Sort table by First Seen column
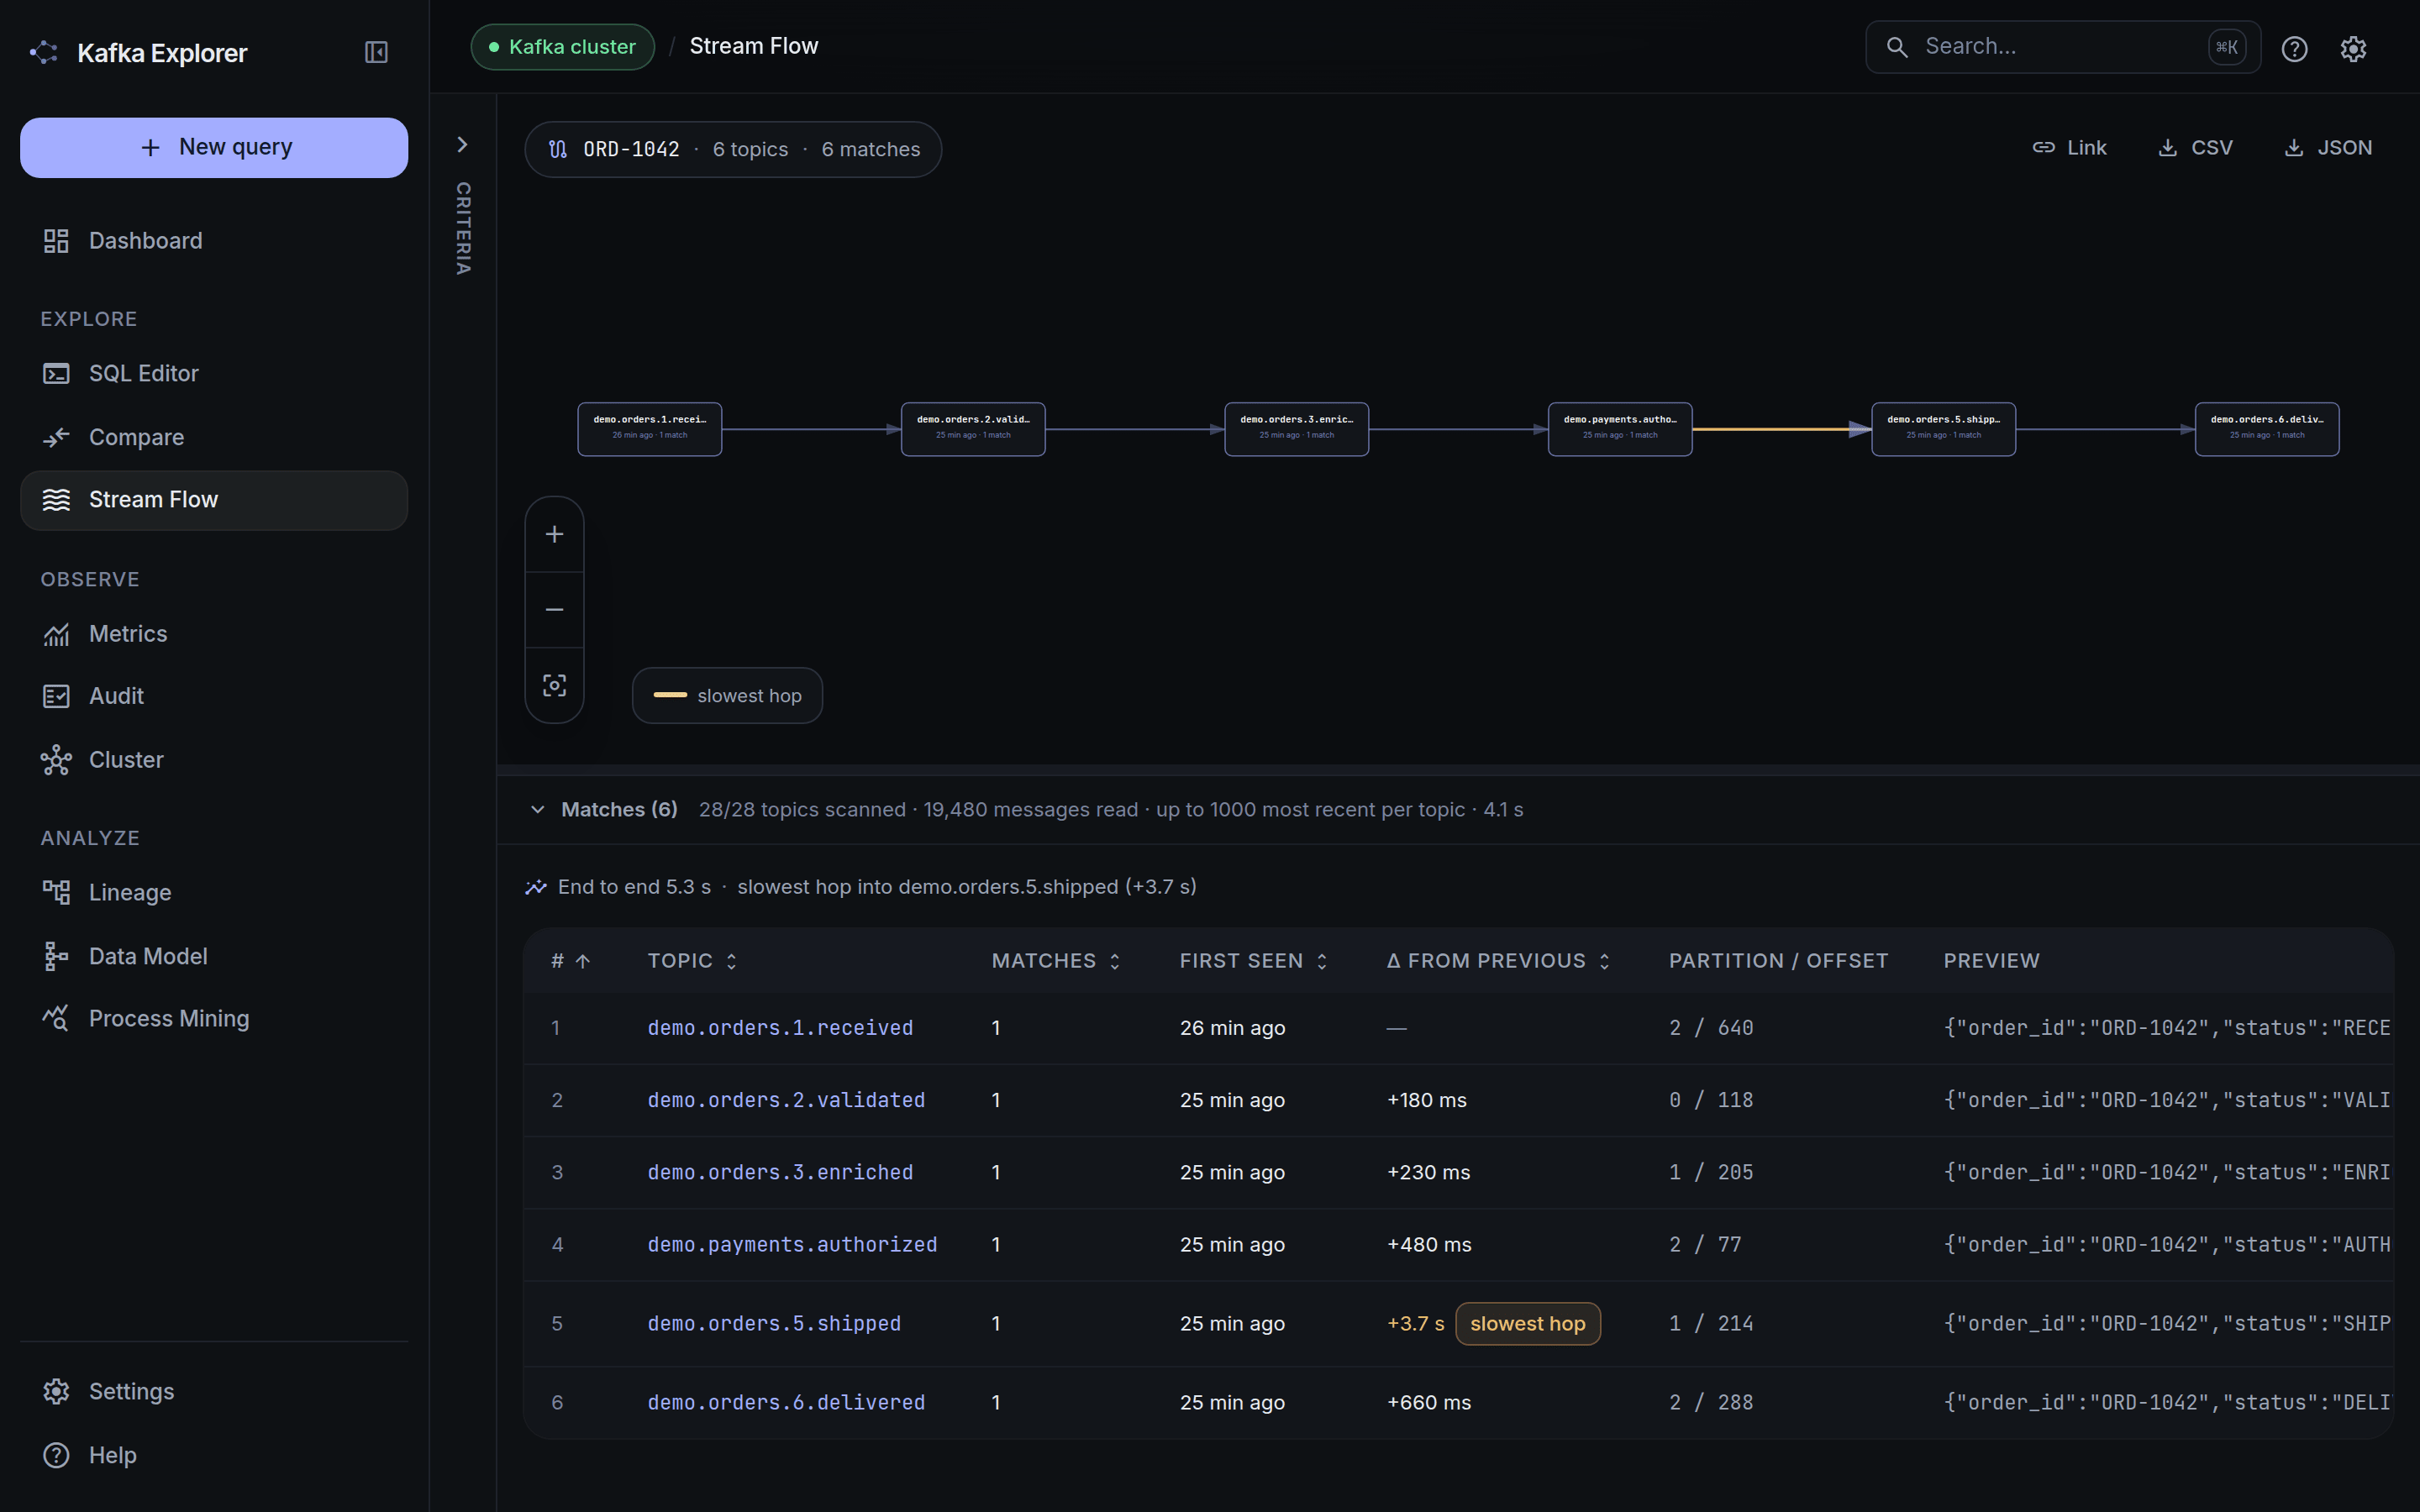Screen dimensions: 2420x1512 coord(1253,961)
